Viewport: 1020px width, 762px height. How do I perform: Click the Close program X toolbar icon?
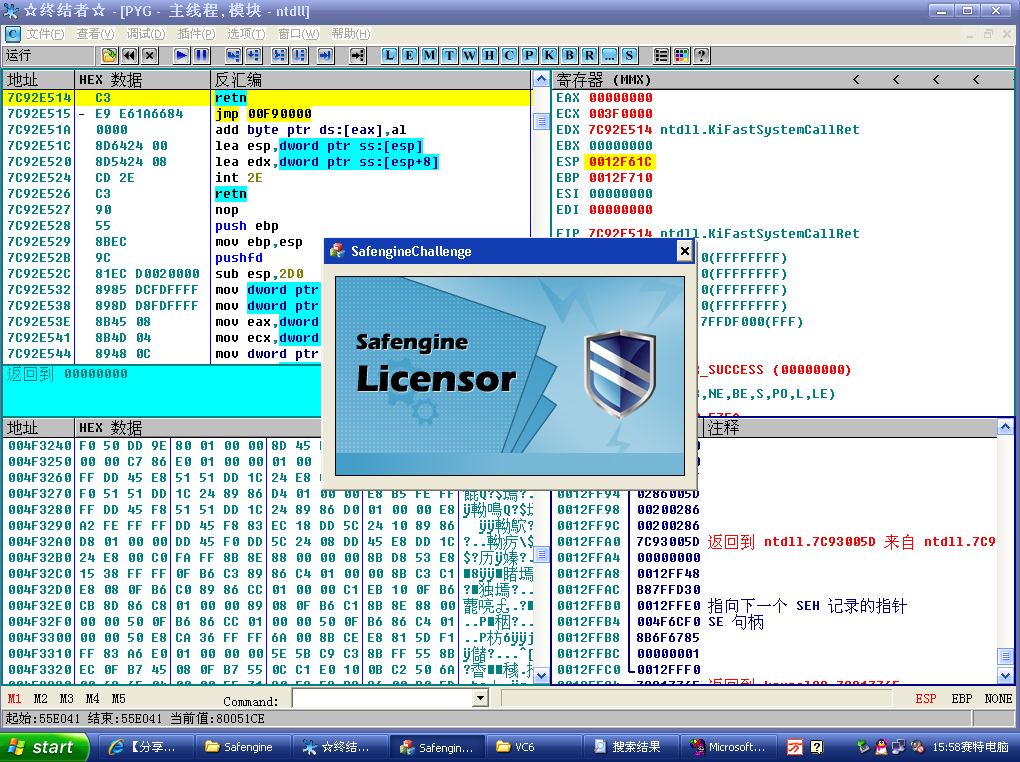coord(150,55)
